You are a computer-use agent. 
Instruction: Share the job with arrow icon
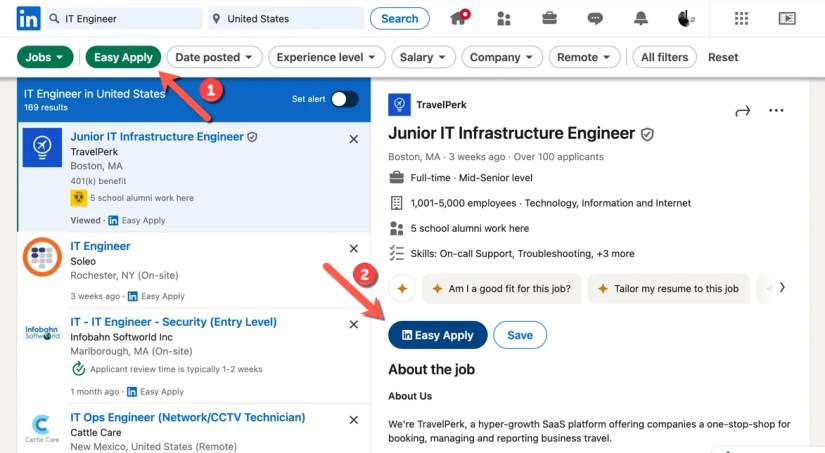coord(742,111)
